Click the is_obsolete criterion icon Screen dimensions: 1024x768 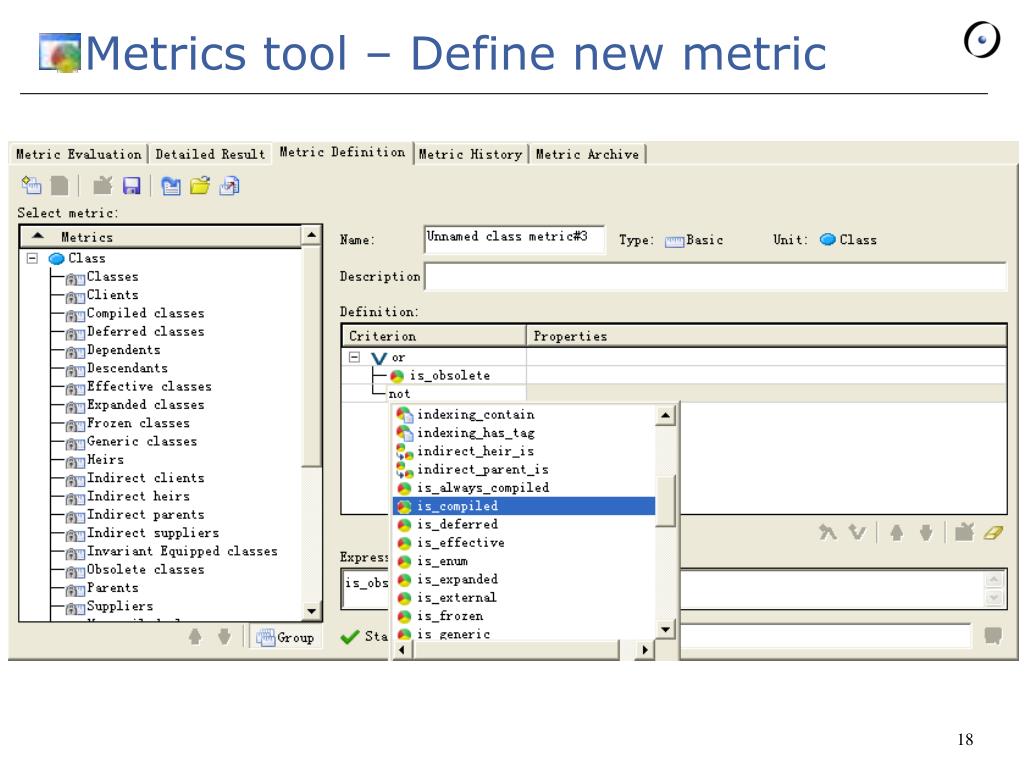(397, 376)
